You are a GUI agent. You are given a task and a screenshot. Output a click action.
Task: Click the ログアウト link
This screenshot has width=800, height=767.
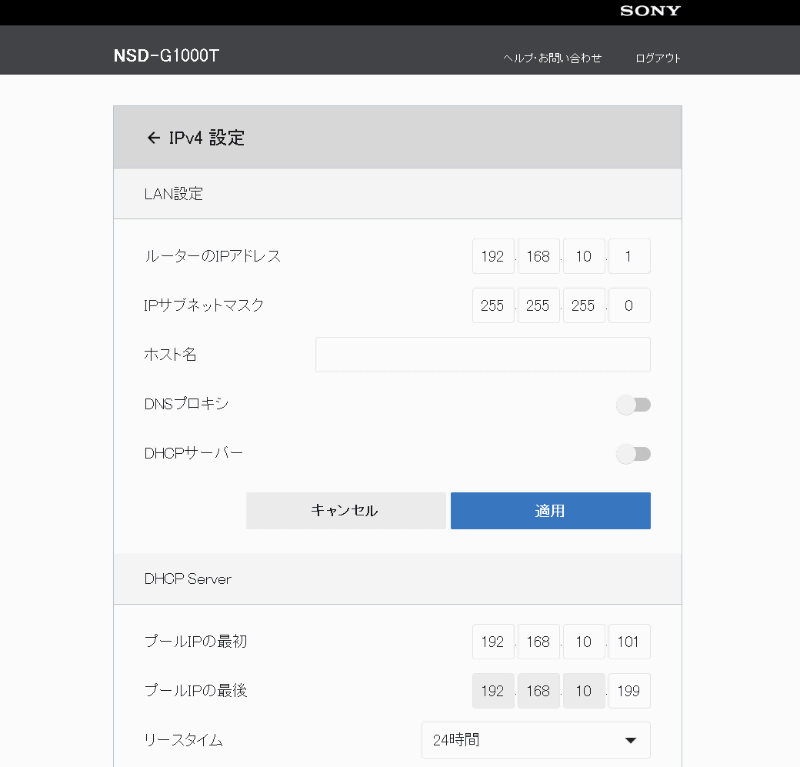(657, 57)
